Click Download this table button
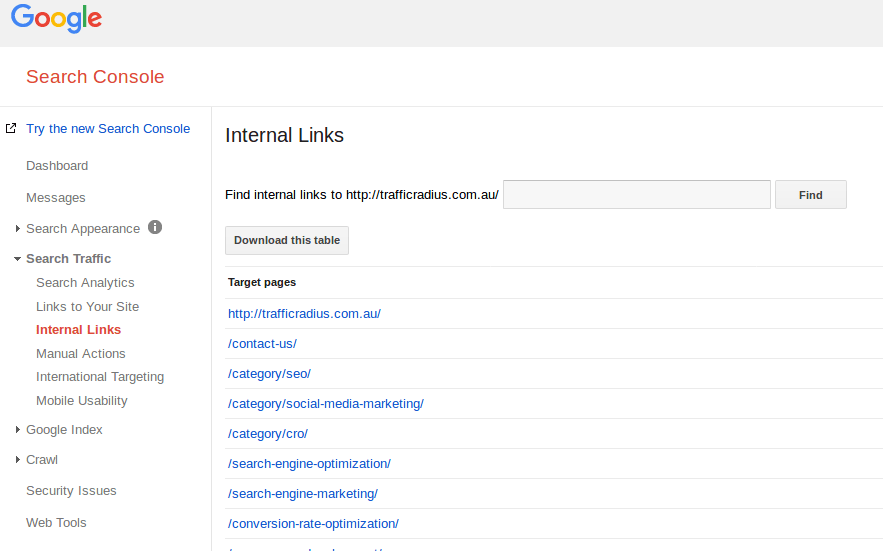Viewport: 883px width, 551px height. (287, 241)
